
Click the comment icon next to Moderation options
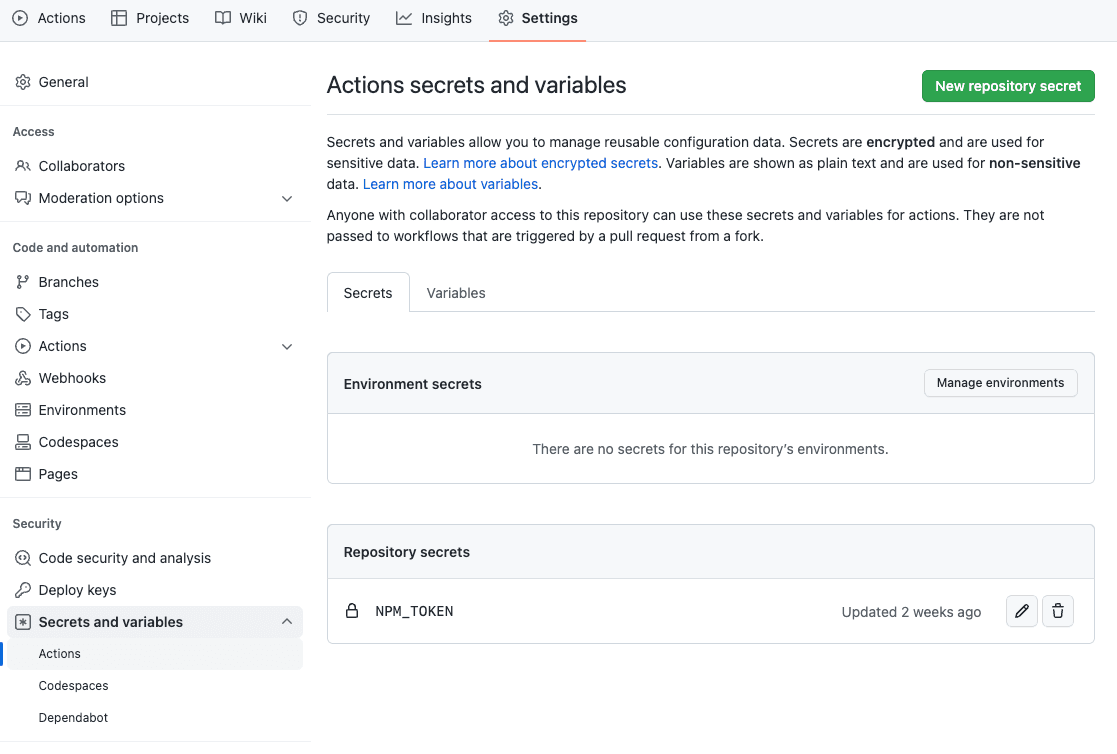[23, 198]
